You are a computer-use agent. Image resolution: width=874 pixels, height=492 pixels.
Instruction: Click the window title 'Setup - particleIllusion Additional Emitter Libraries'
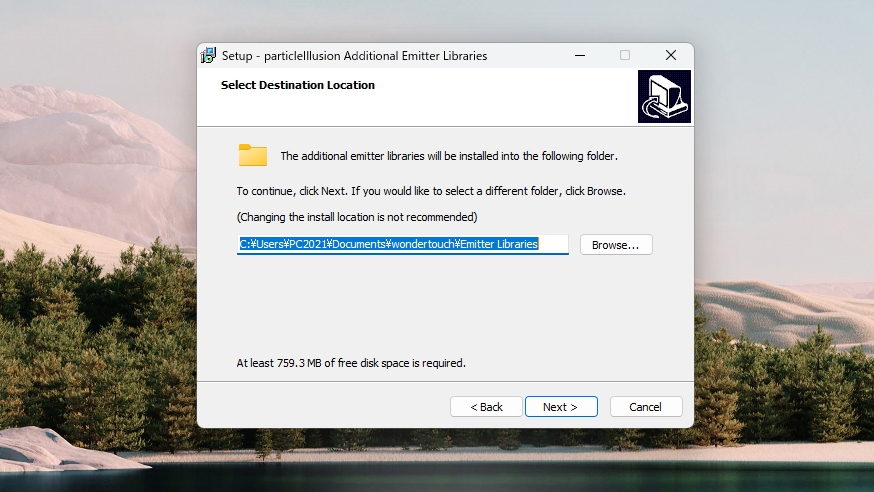pyautogui.click(x=355, y=56)
